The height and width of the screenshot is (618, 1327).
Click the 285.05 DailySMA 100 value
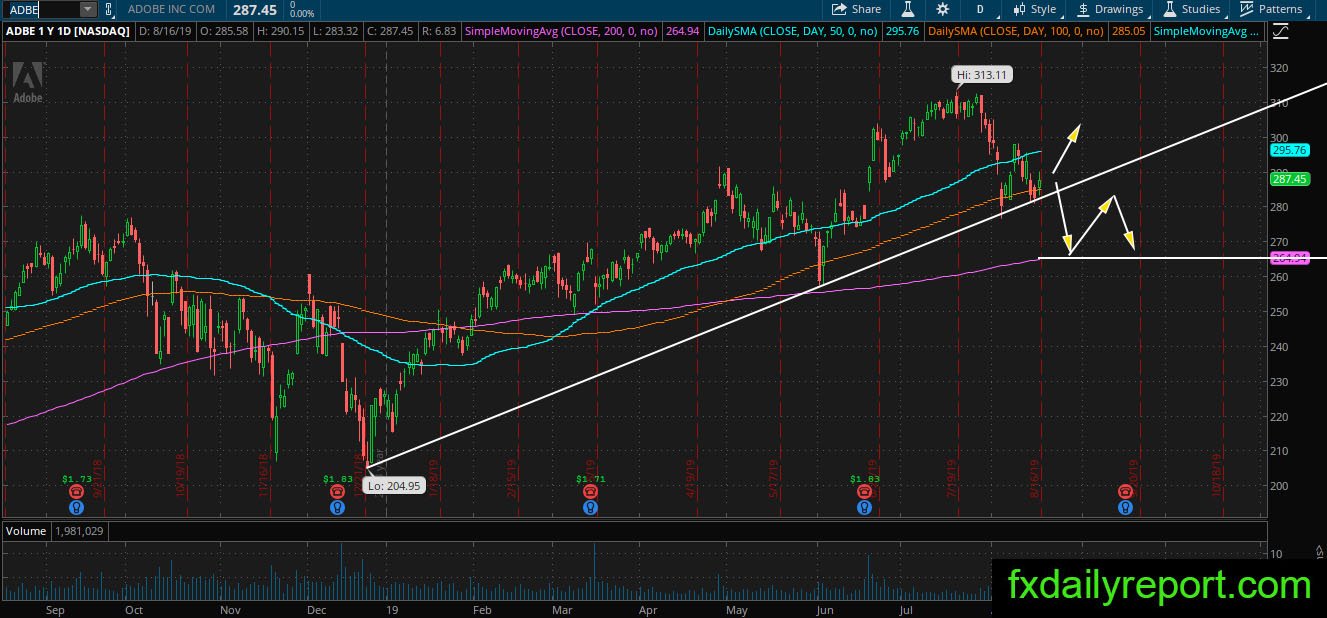[1128, 32]
